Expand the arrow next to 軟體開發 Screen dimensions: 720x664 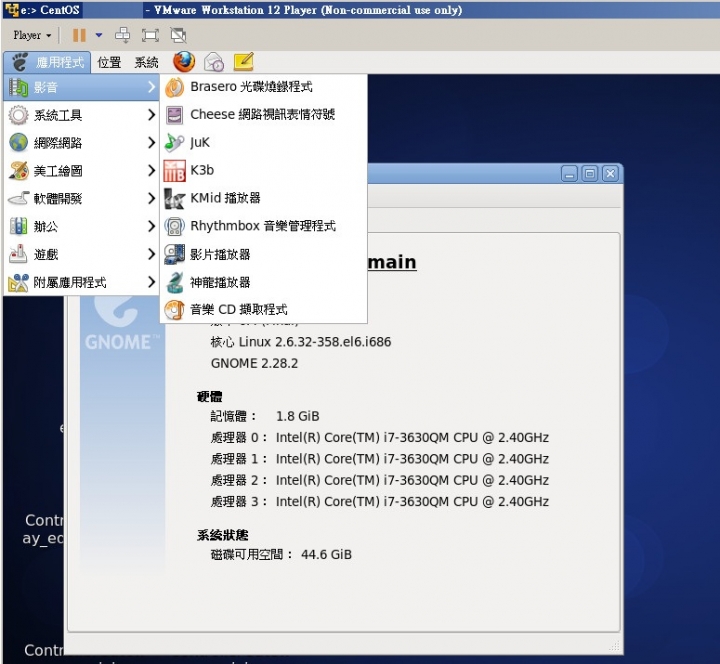[x=151, y=198]
